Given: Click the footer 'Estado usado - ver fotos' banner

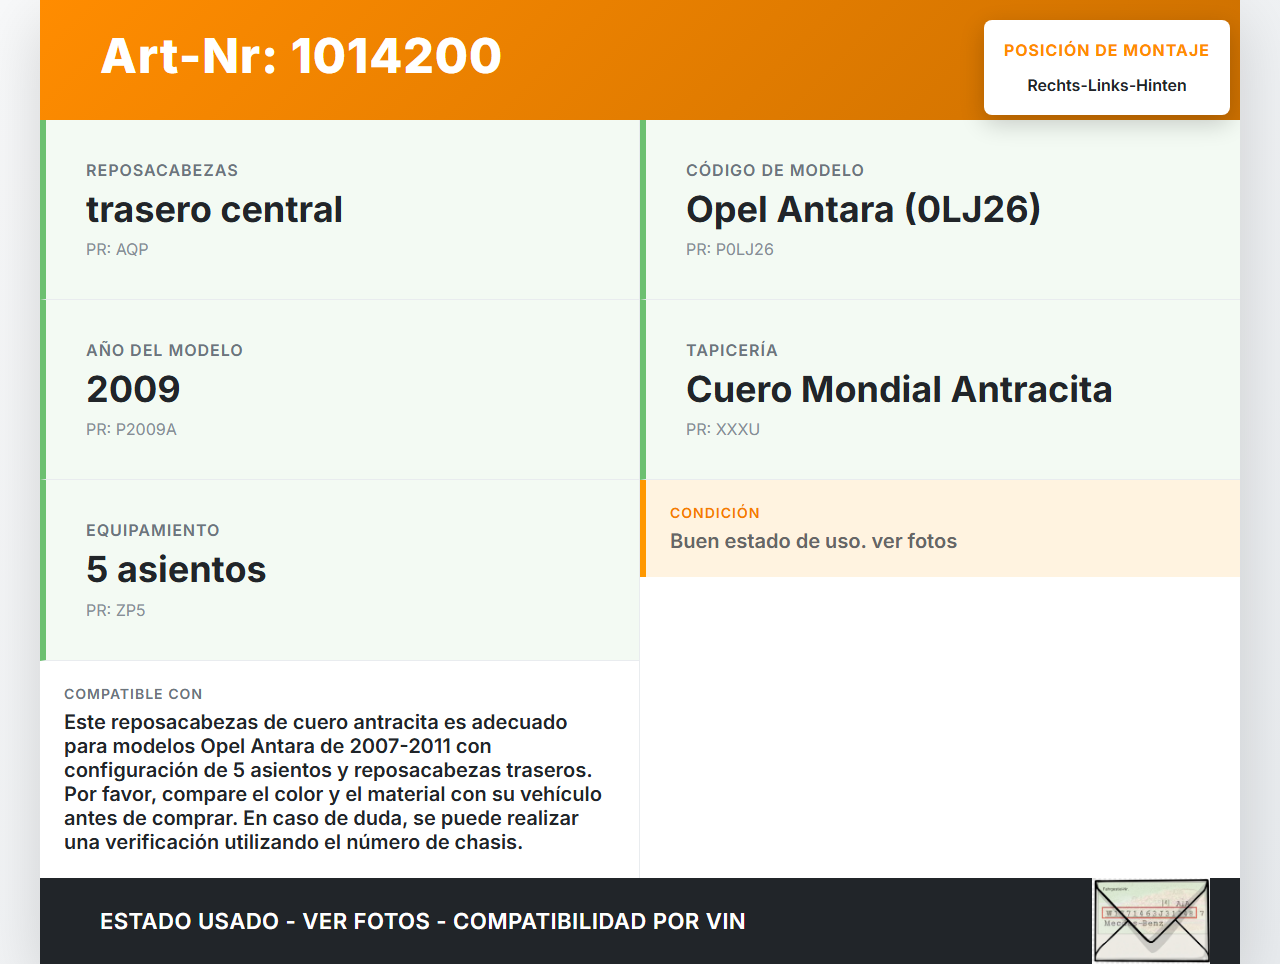Looking at the screenshot, I should [x=422, y=921].
